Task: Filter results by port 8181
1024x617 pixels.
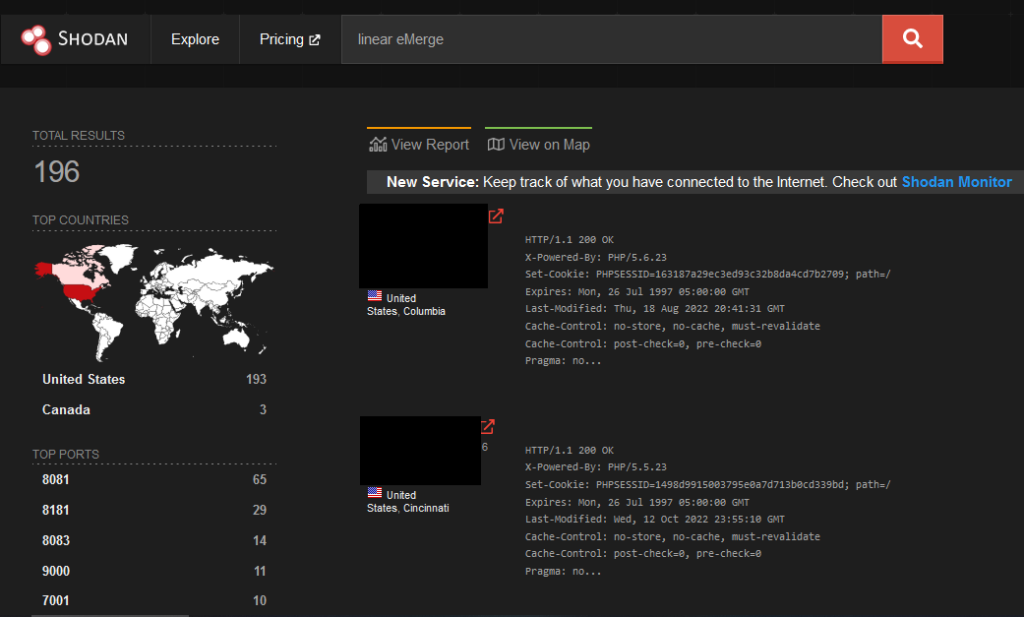Action: coord(54,510)
